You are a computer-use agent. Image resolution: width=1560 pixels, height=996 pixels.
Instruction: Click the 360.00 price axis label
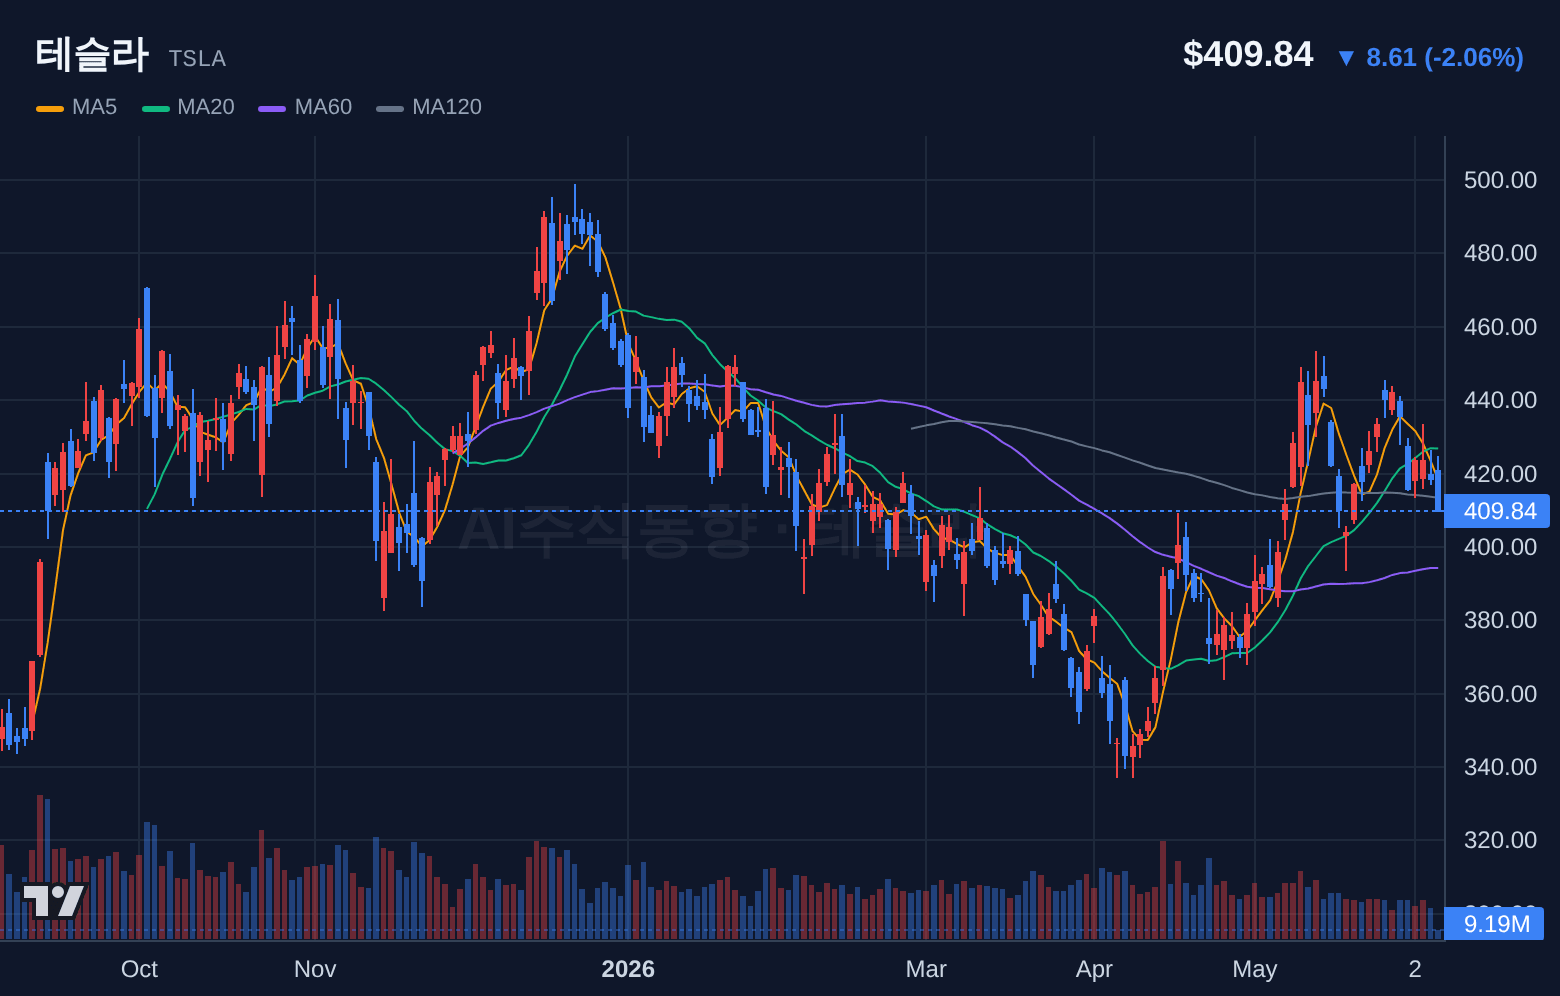[1500, 694]
